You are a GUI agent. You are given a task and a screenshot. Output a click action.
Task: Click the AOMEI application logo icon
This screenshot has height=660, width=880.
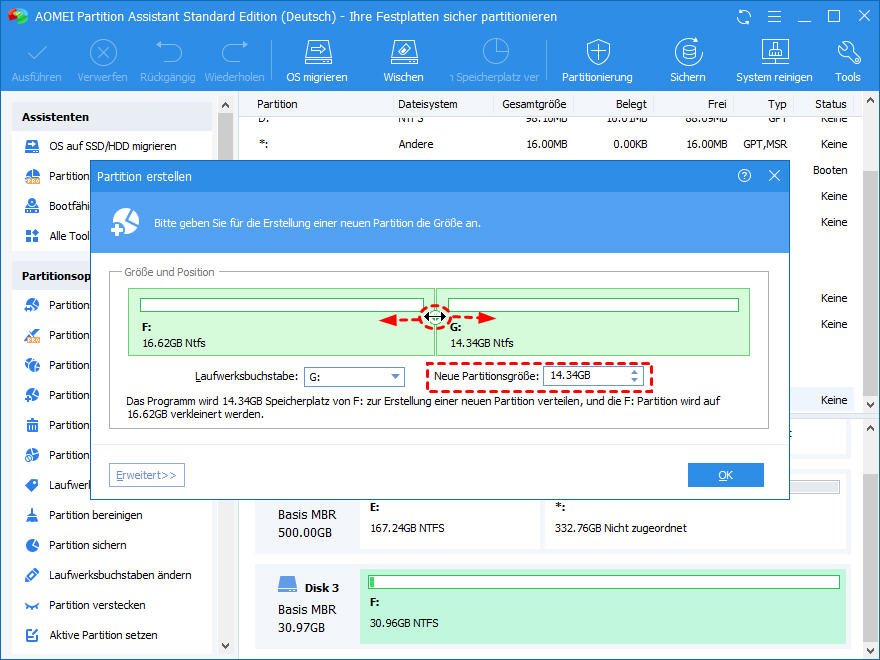(x=18, y=16)
